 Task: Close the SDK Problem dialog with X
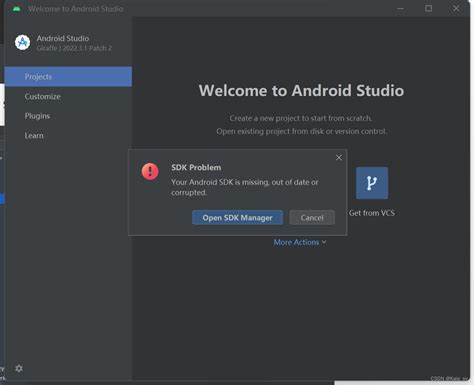[x=339, y=157]
